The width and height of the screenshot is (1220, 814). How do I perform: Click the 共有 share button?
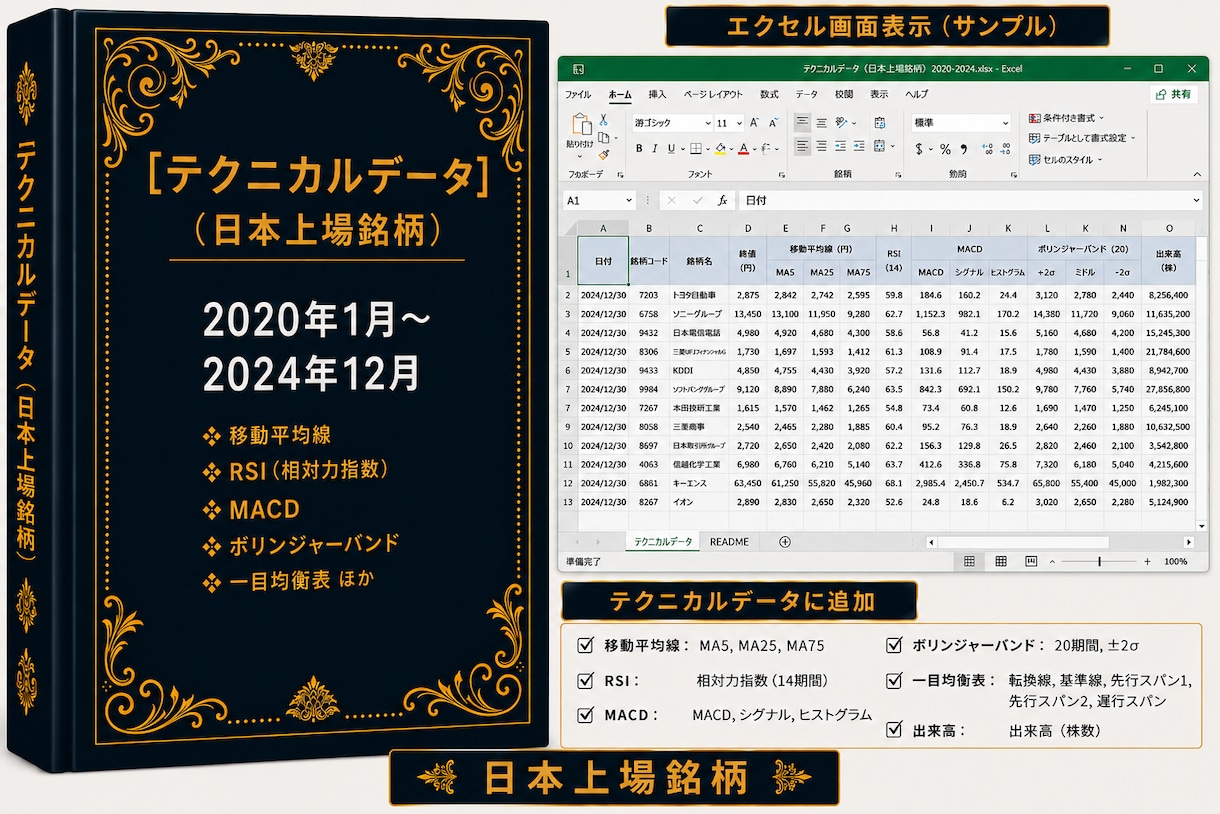click(1174, 94)
